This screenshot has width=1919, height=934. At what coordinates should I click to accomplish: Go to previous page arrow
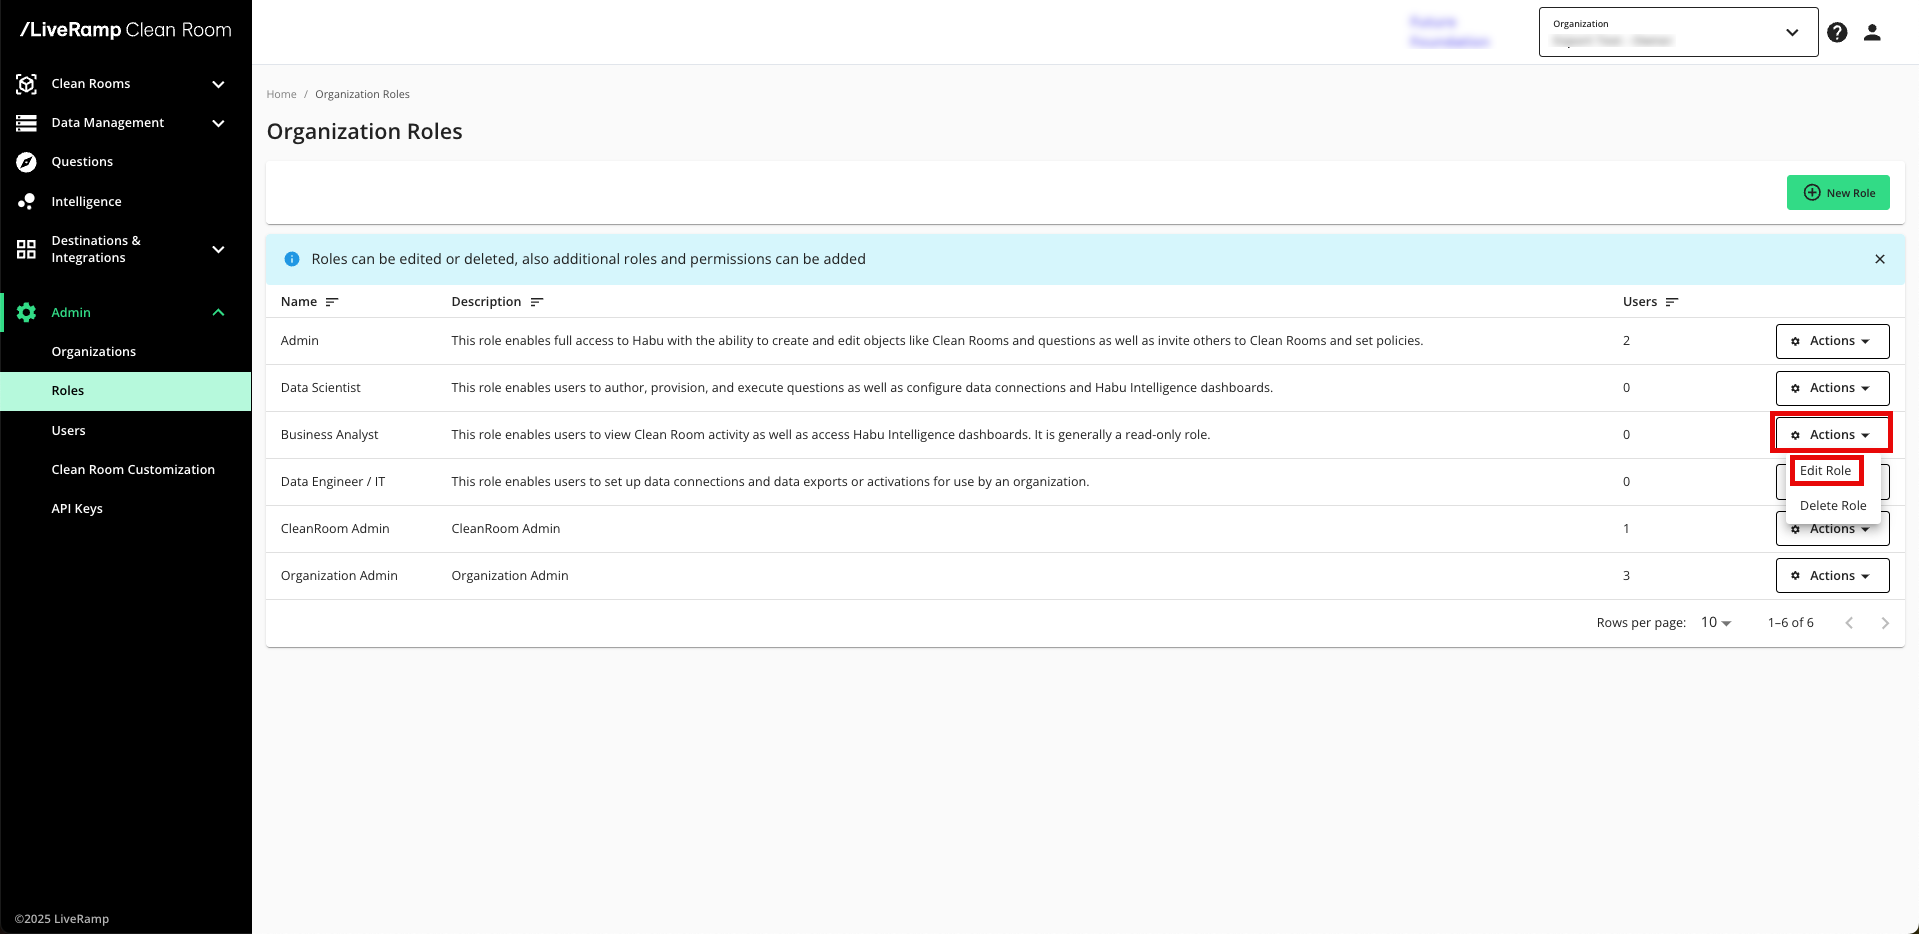[x=1849, y=623]
